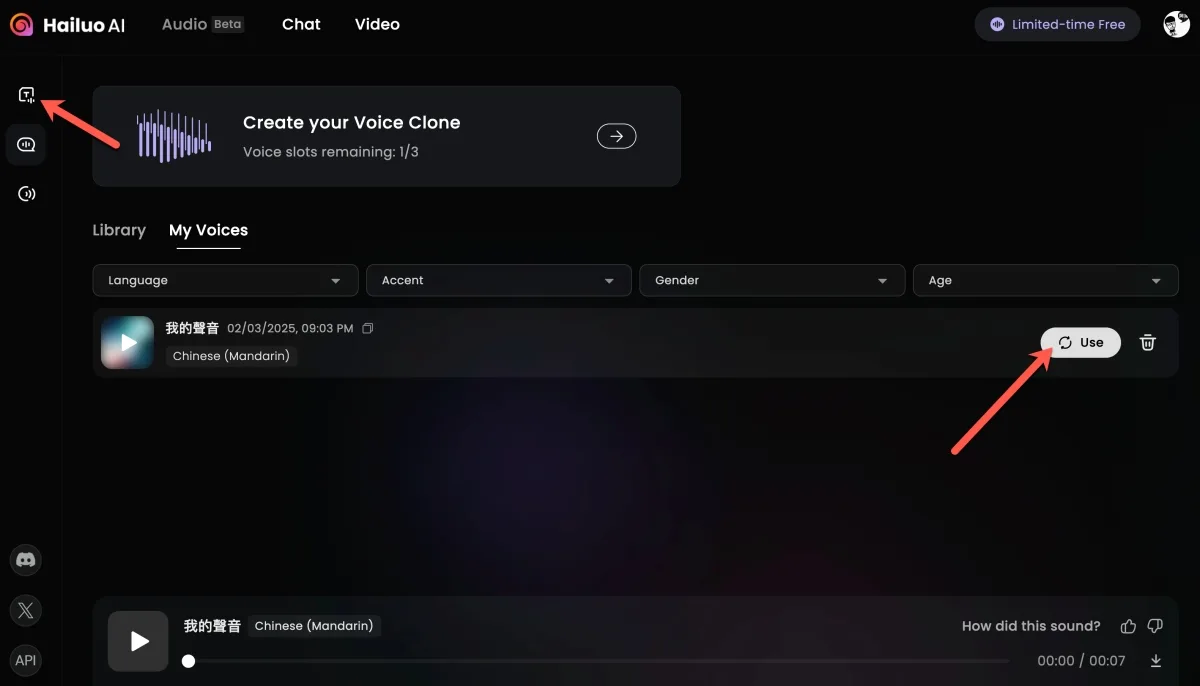Screen dimensions: 1200x686
Task: Click the Hailuo AI logo
Action: (68, 25)
